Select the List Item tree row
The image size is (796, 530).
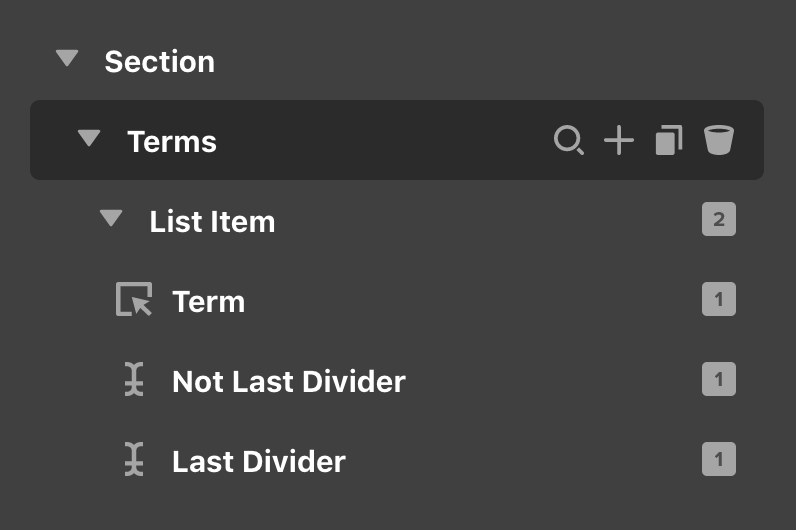[212, 221]
